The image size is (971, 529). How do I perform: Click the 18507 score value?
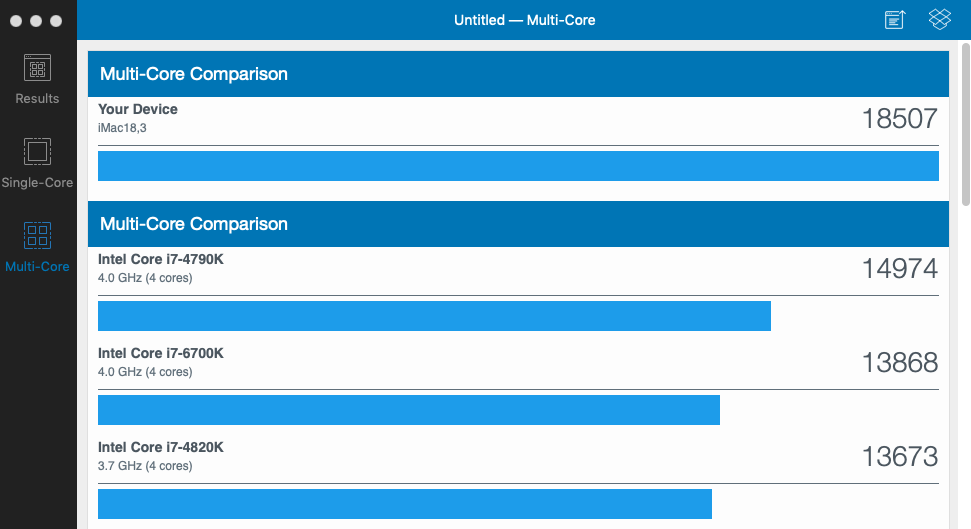click(x=900, y=119)
